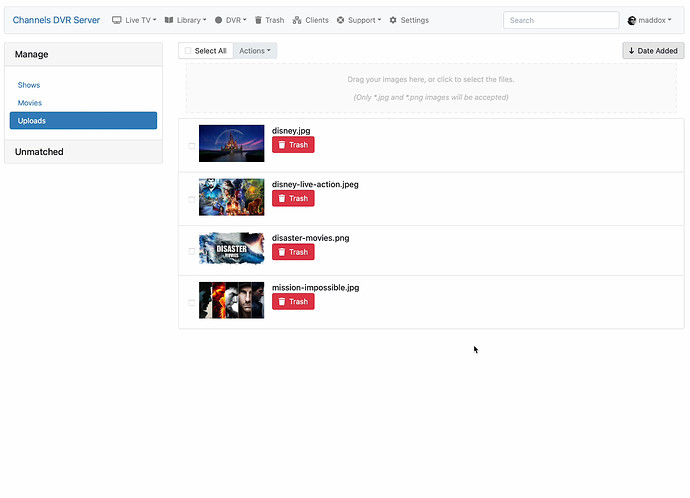Click the Support lifebuoy icon
Image resolution: width=690 pixels, height=498 pixels.
(x=341, y=20)
